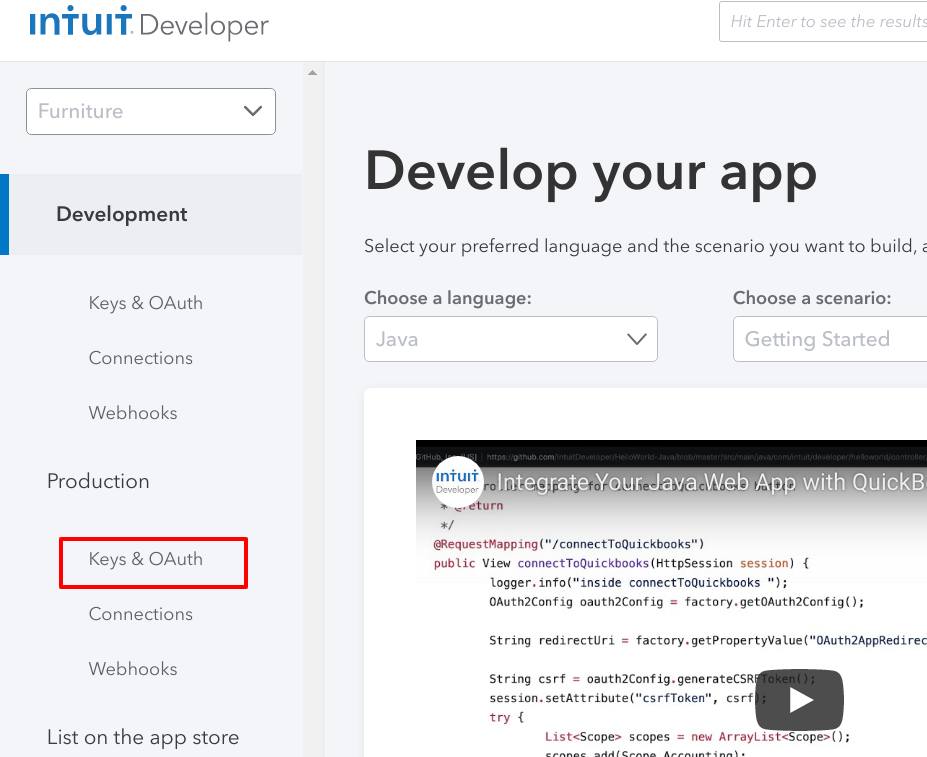
Task: Click the Intuit Developer channel avatar on video
Action: [x=457, y=481]
